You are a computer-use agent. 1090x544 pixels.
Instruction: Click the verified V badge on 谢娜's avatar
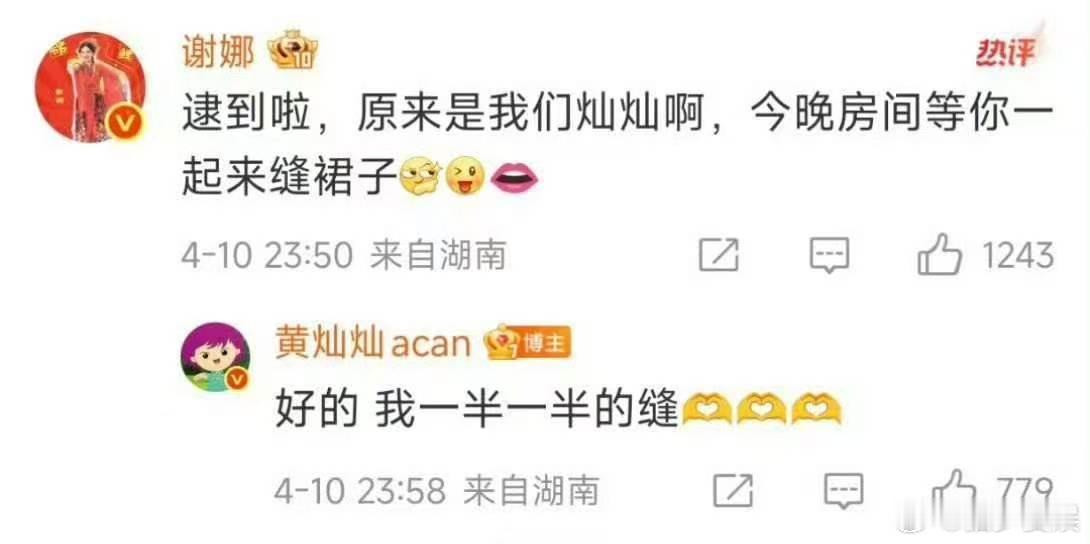(x=127, y=124)
